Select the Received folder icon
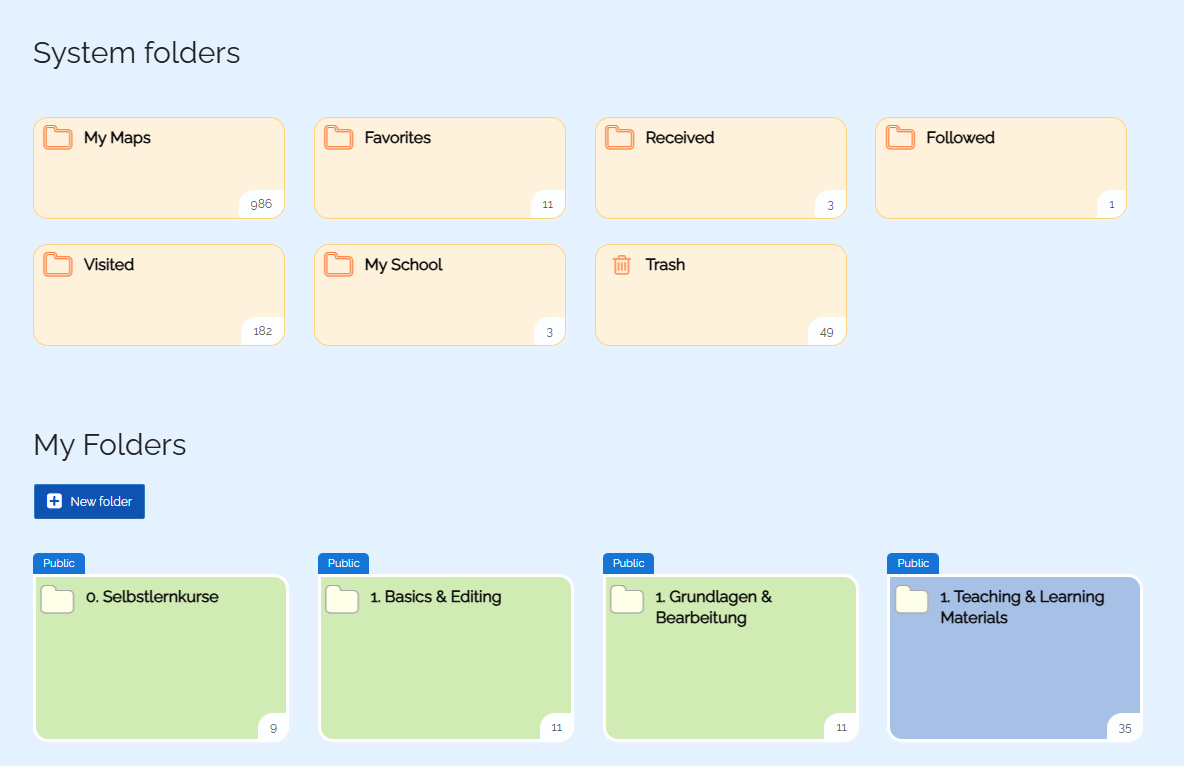 (619, 137)
